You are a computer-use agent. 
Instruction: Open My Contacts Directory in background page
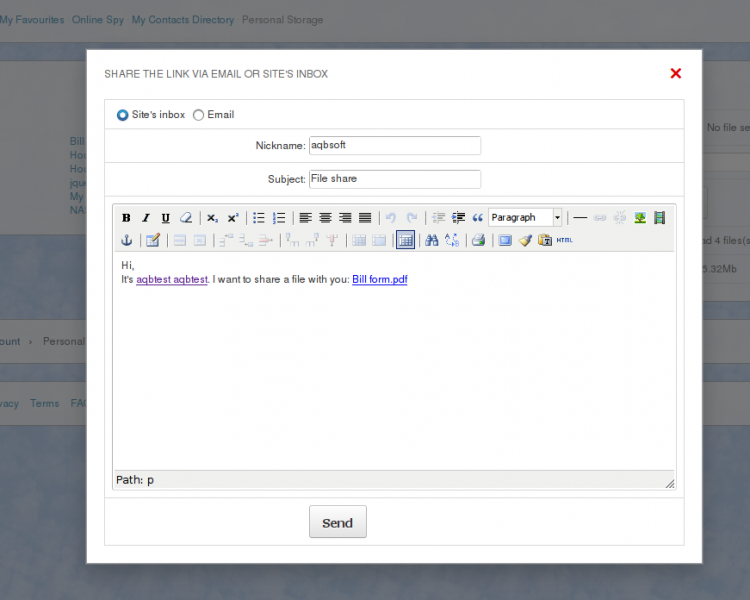(183, 20)
